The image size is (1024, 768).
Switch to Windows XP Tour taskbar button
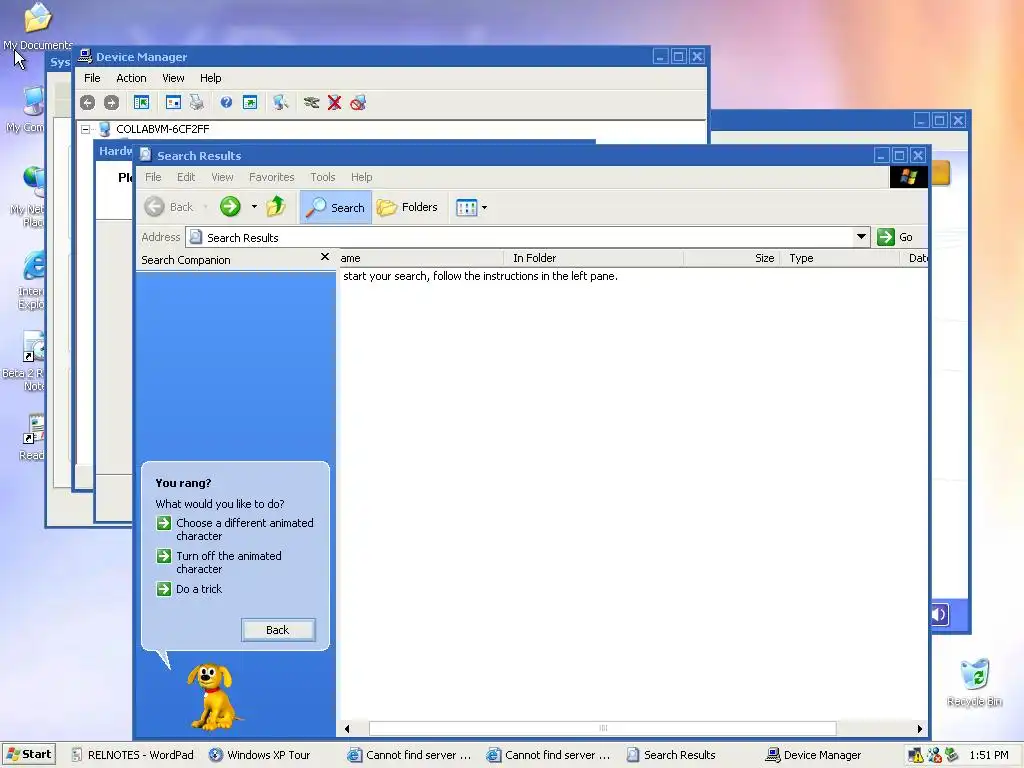[x=260, y=755]
